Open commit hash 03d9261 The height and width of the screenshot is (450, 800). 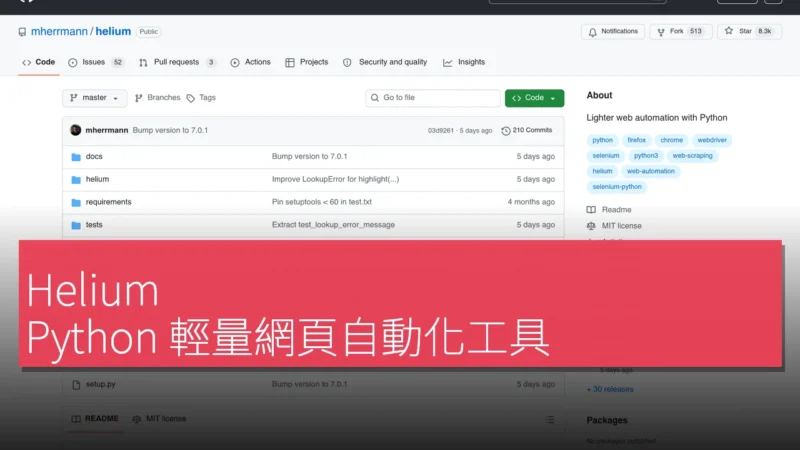coord(440,131)
